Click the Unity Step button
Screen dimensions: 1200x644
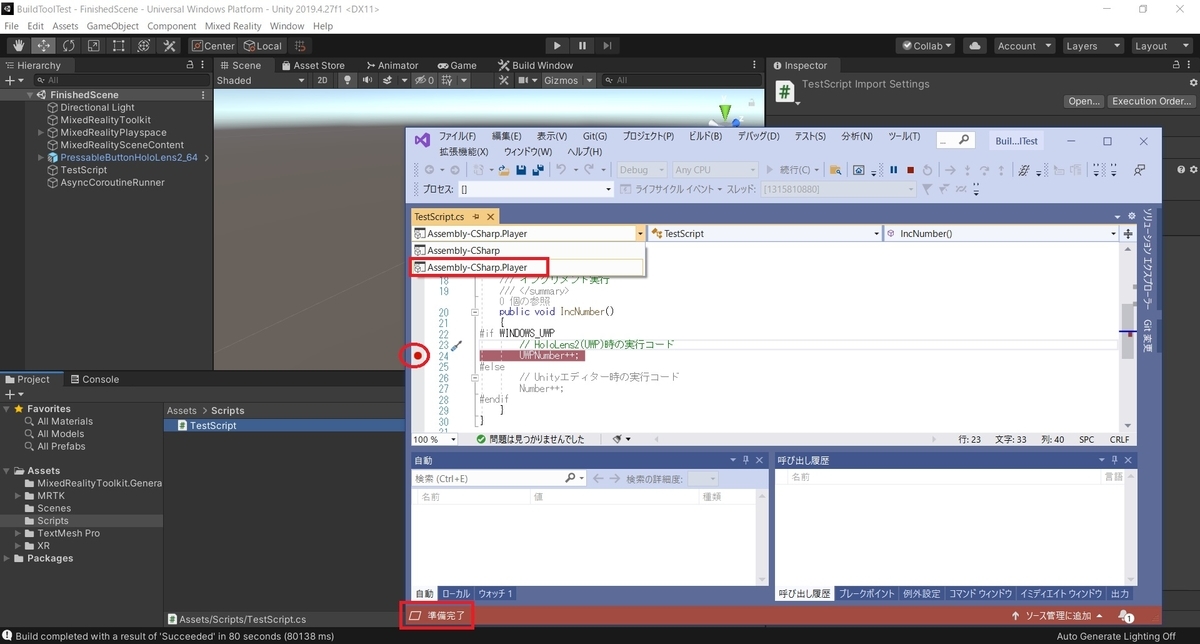[607, 46]
